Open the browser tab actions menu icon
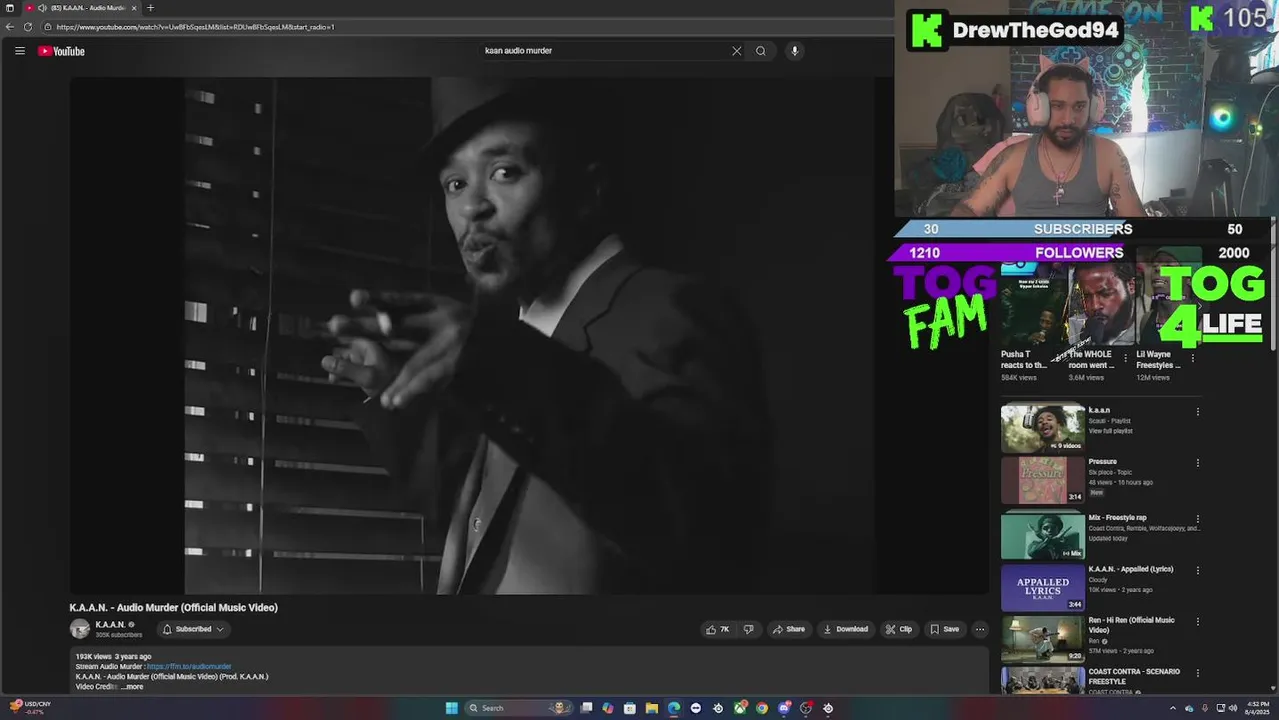 (x=10, y=8)
